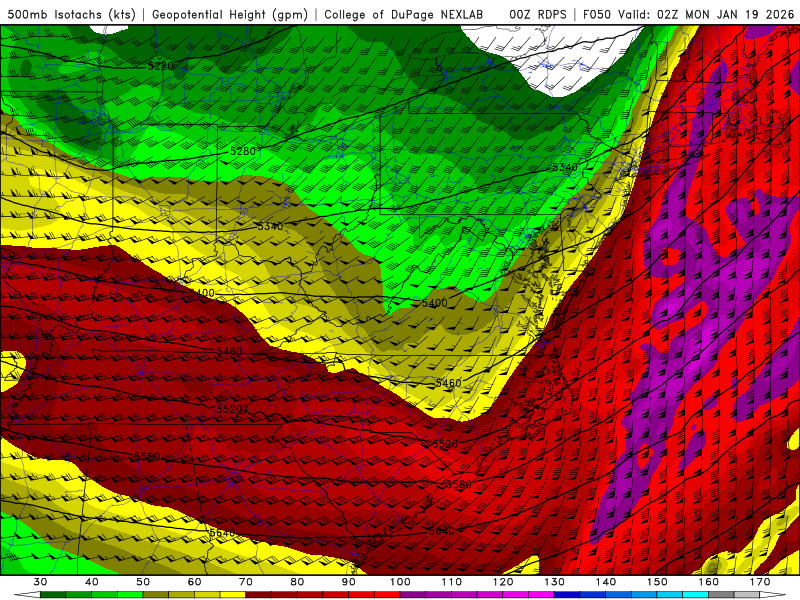Click the 'Valid: 02Z MON JAN 19 2026' text
Image resolution: width=800 pixels, height=600 pixels.
(x=706, y=14)
